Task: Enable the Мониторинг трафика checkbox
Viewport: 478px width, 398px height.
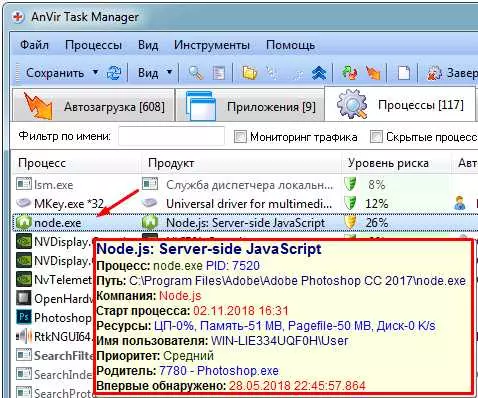Action: (240, 136)
